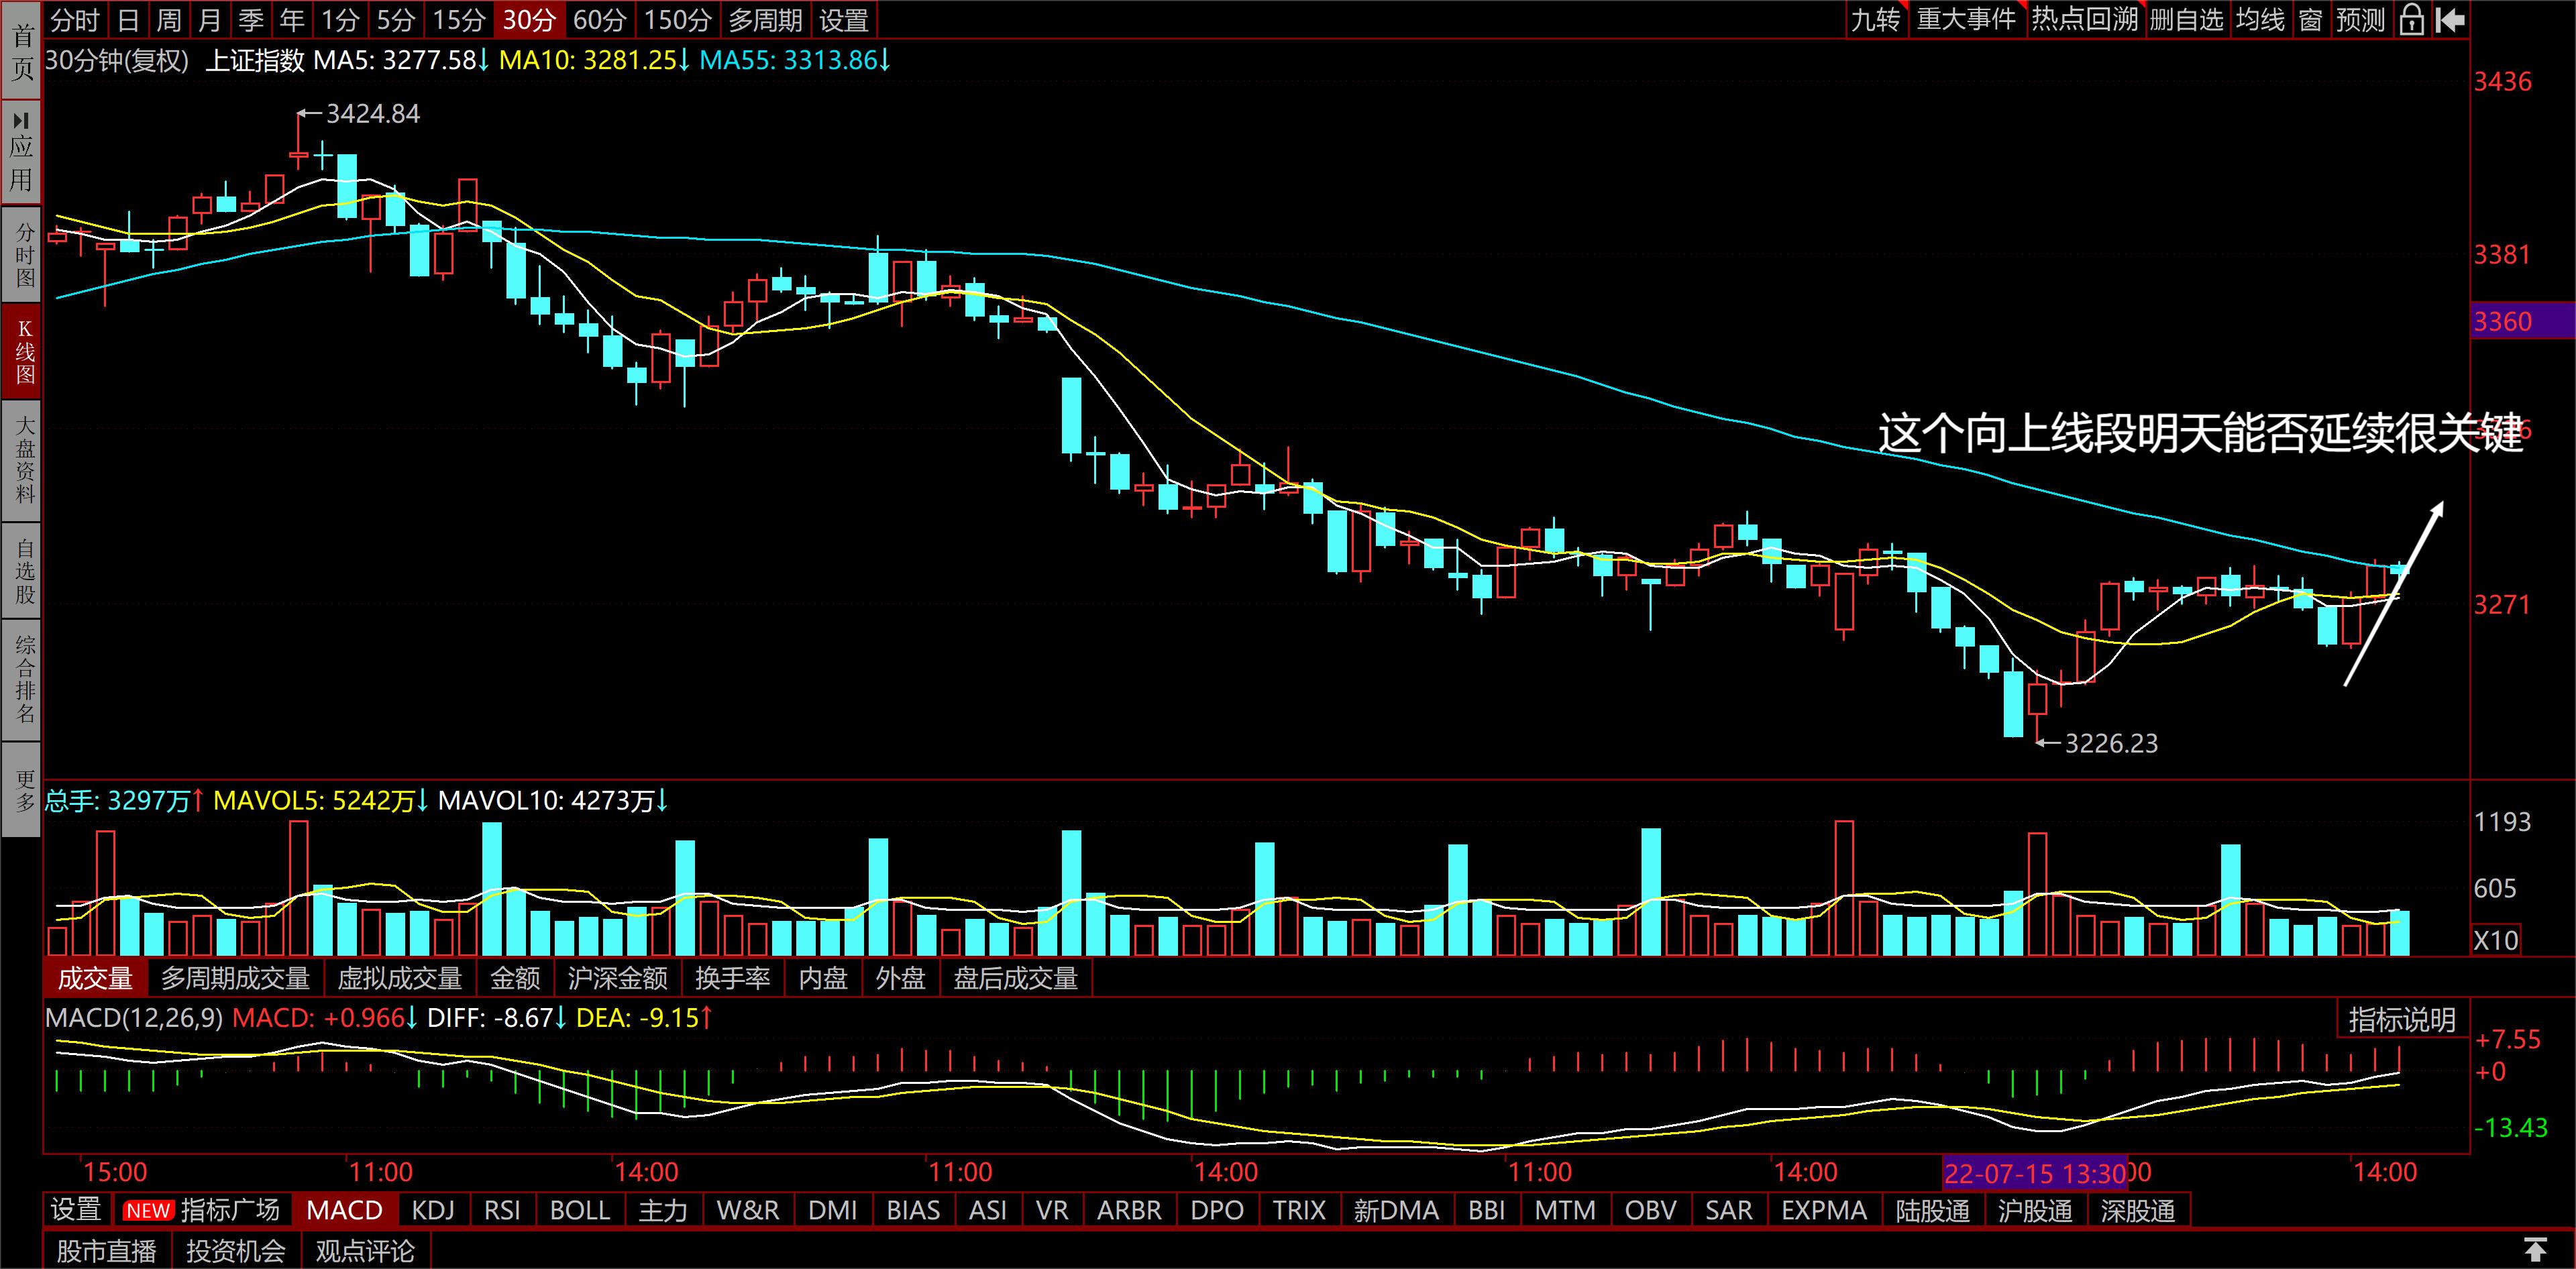Switch to 多周期成交量 tab
The width and height of the screenshot is (2576, 1269).
235,978
